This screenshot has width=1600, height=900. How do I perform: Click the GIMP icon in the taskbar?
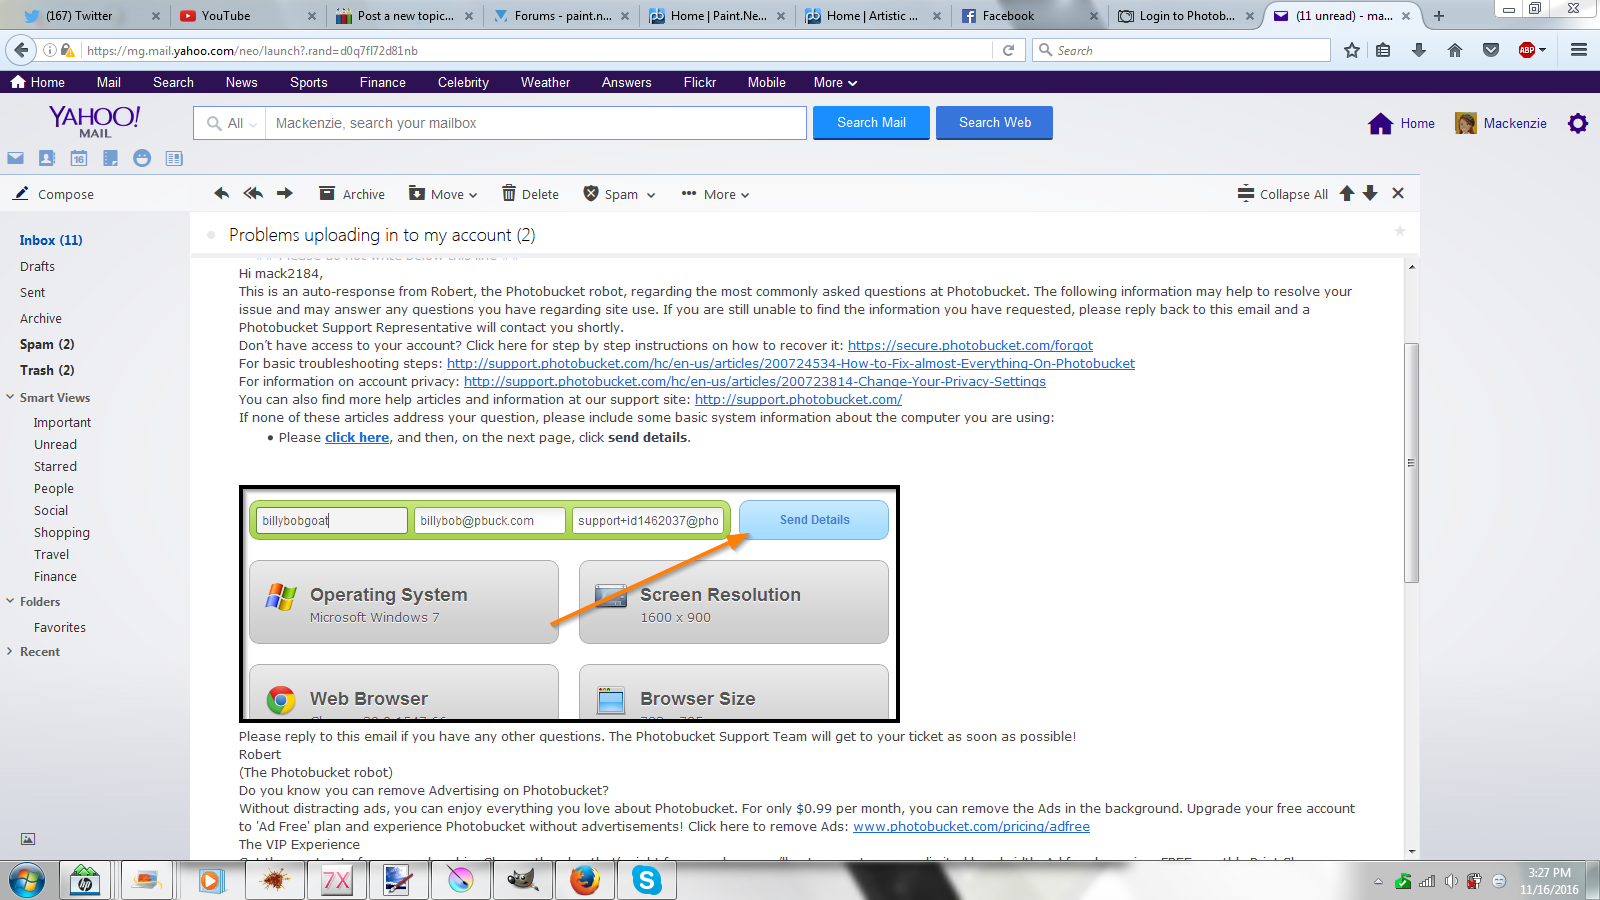523,880
